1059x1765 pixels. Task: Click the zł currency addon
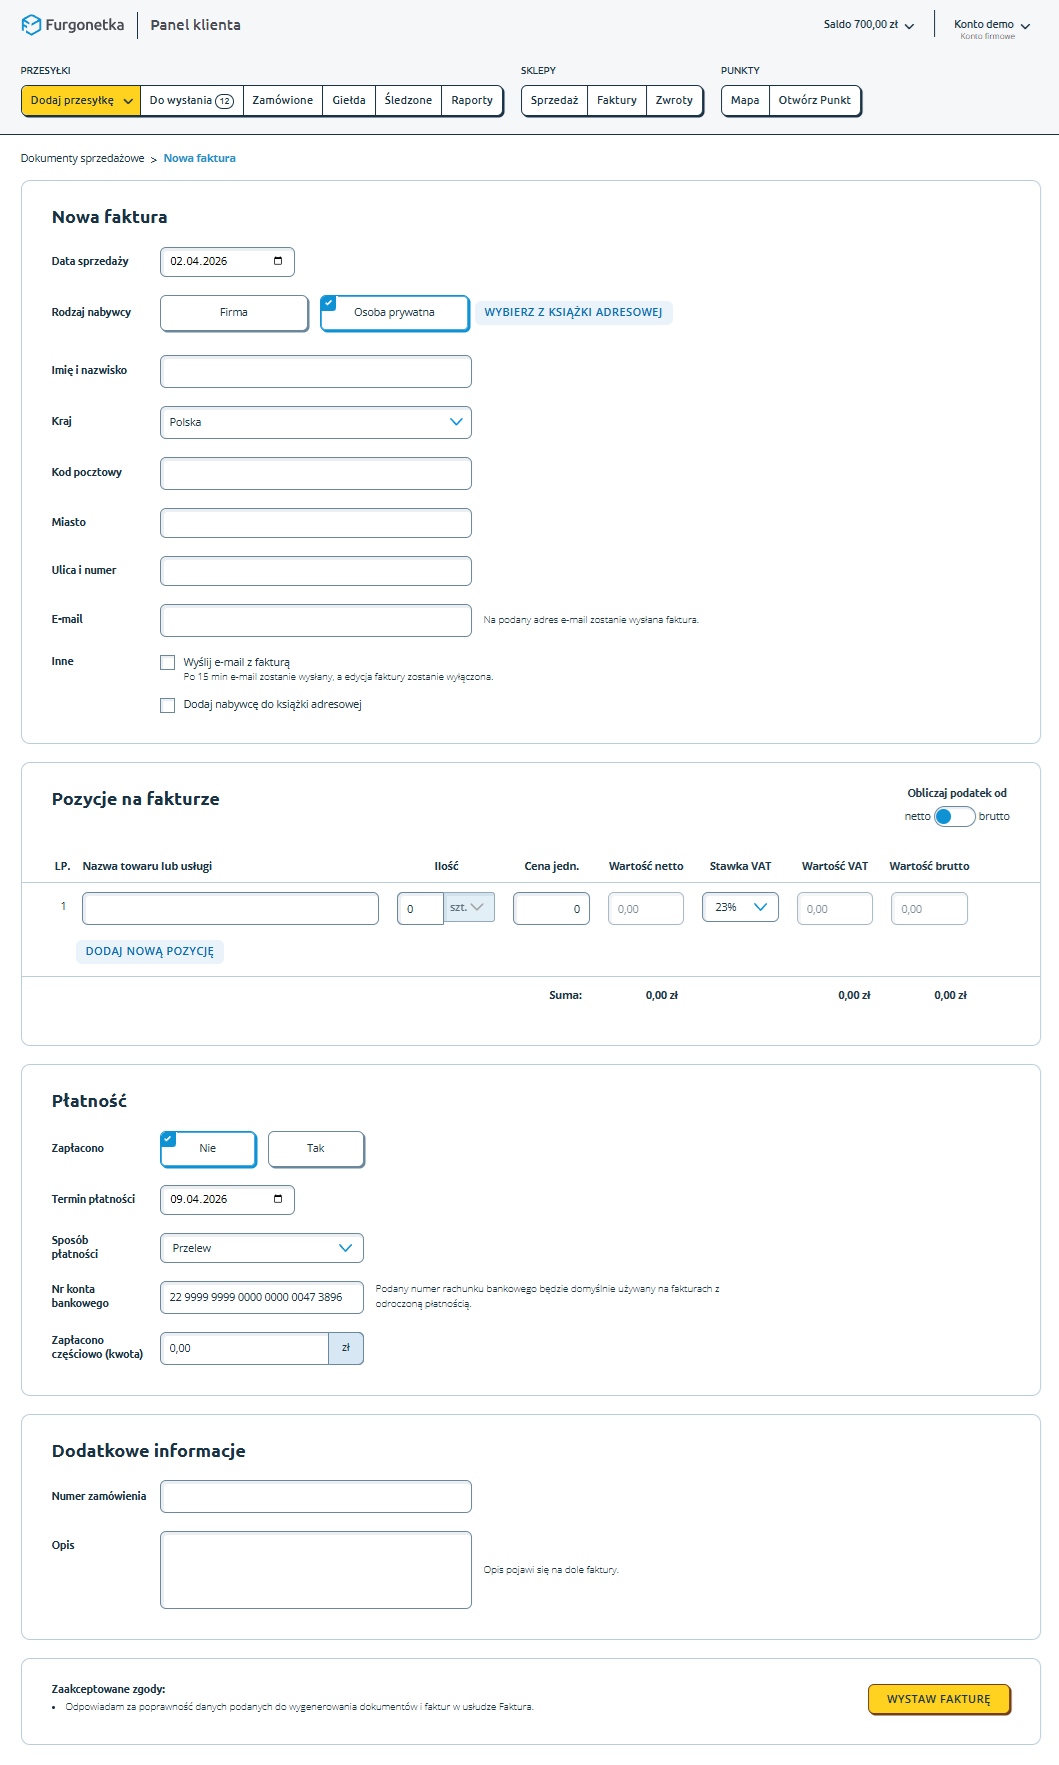coord(346,1348)
